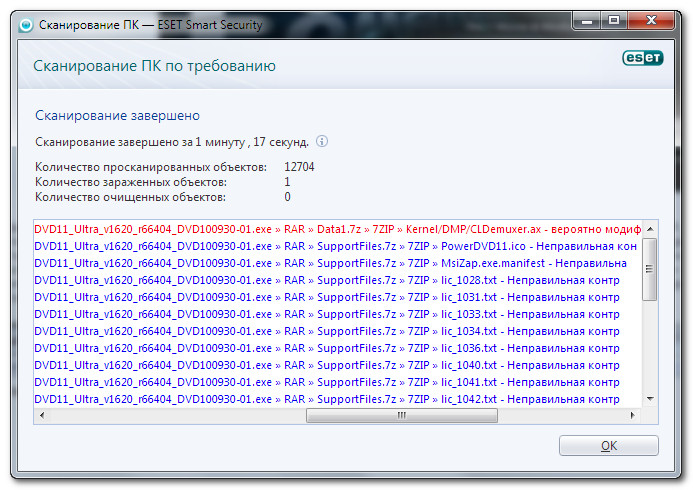Select the lic_1036.txt log row

coord(338,348)
